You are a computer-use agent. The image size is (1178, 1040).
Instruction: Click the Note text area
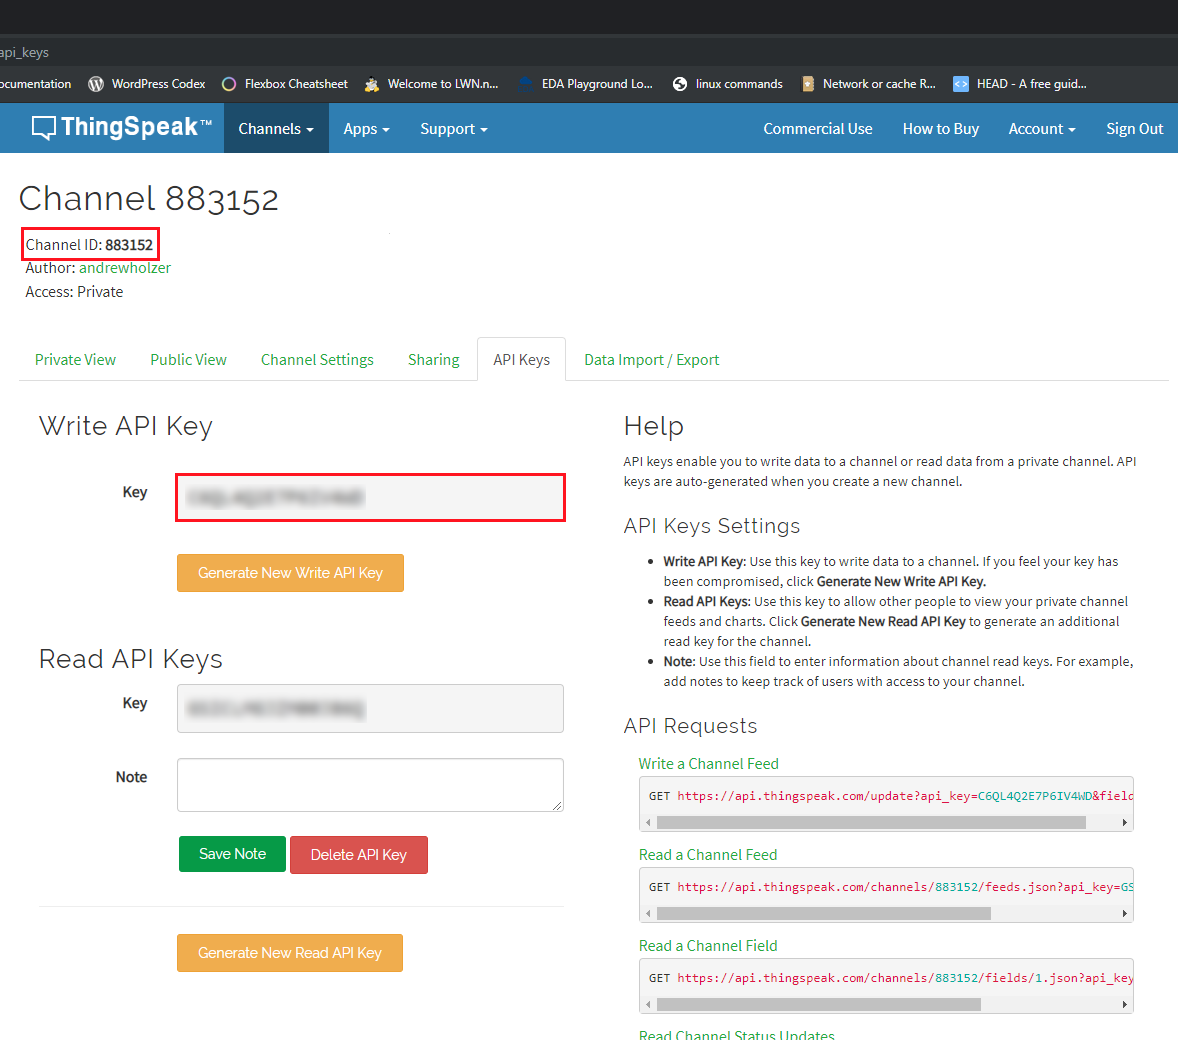(370, 785)
